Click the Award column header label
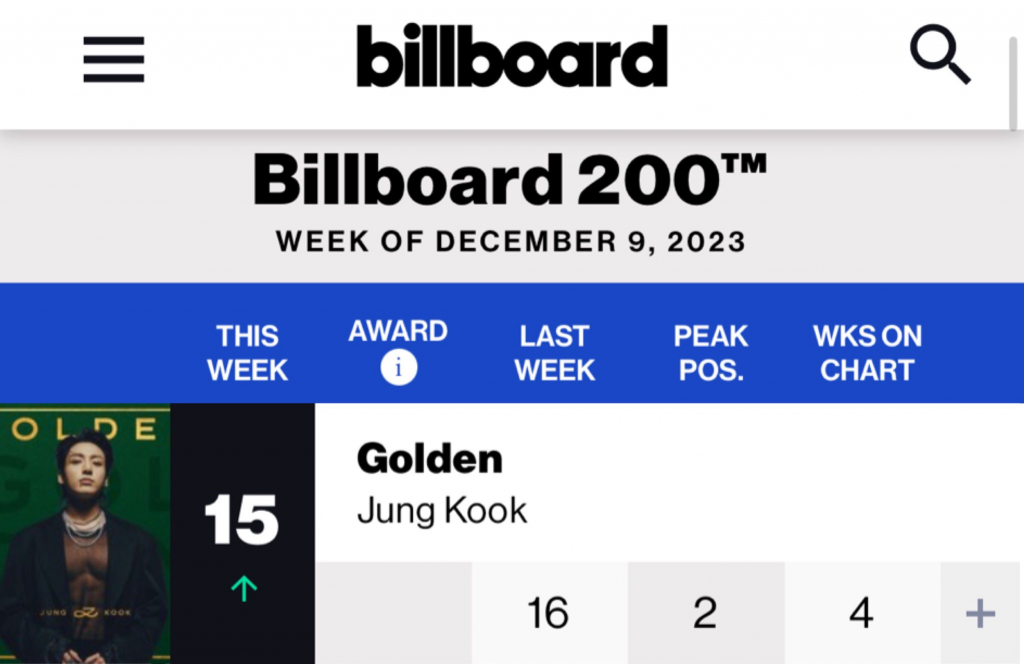The width and height of the screenshot is (1024, 664). [x=398, y=331]
